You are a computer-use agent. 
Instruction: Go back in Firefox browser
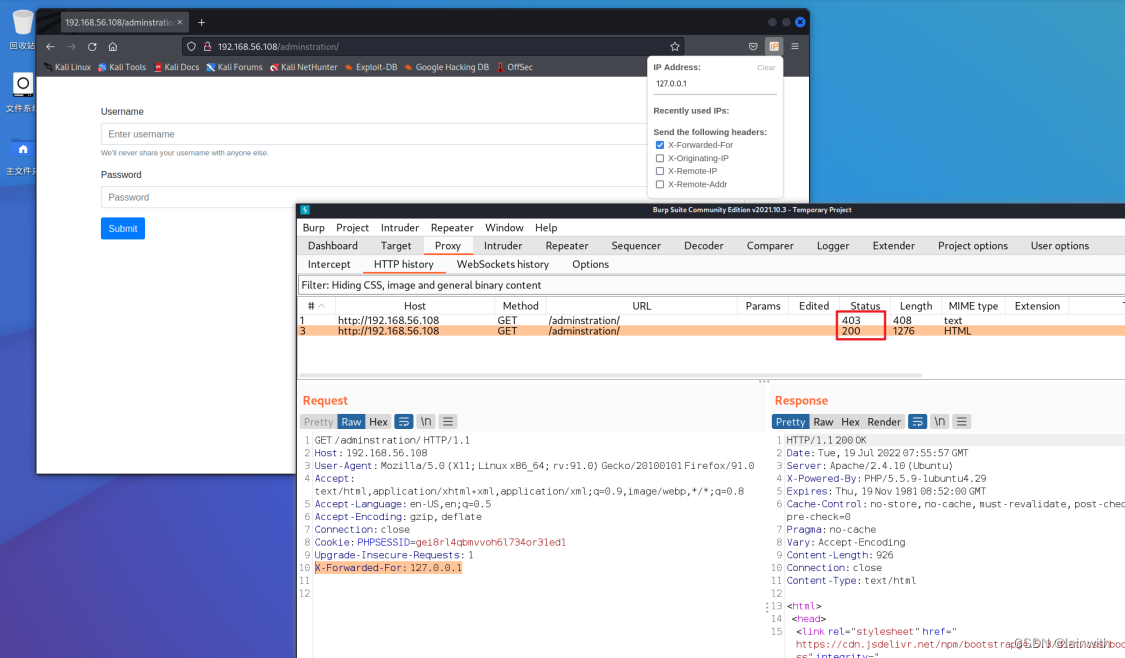pos(50,47)
